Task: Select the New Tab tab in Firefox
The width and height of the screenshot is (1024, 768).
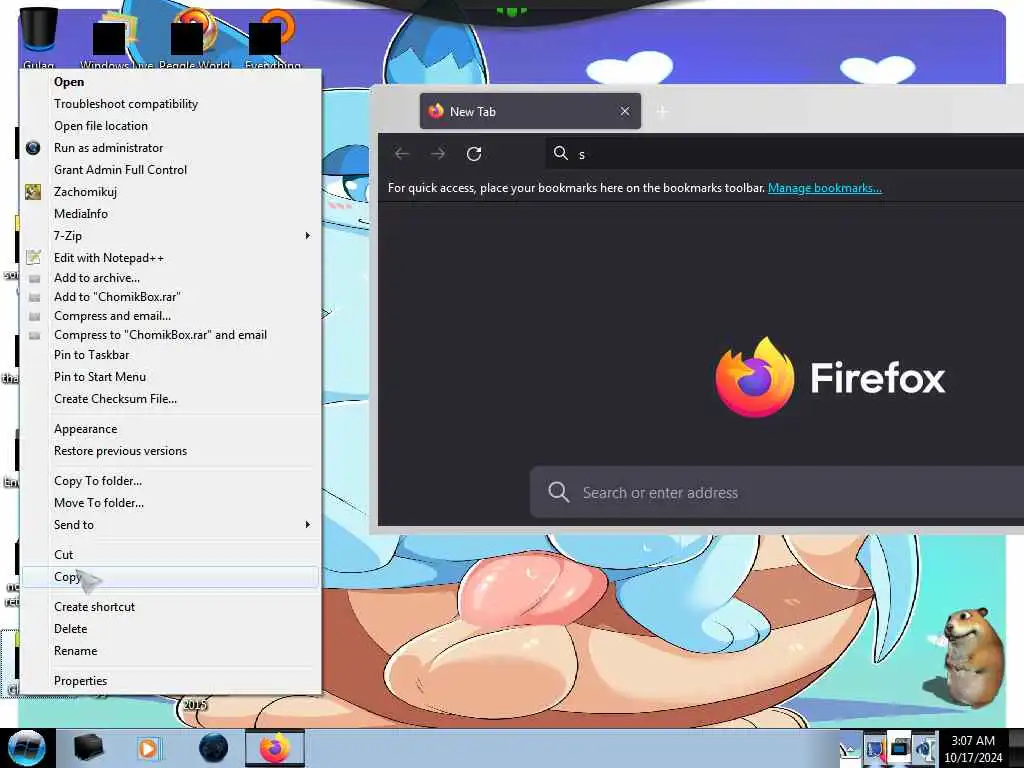Action: (530, 111)
